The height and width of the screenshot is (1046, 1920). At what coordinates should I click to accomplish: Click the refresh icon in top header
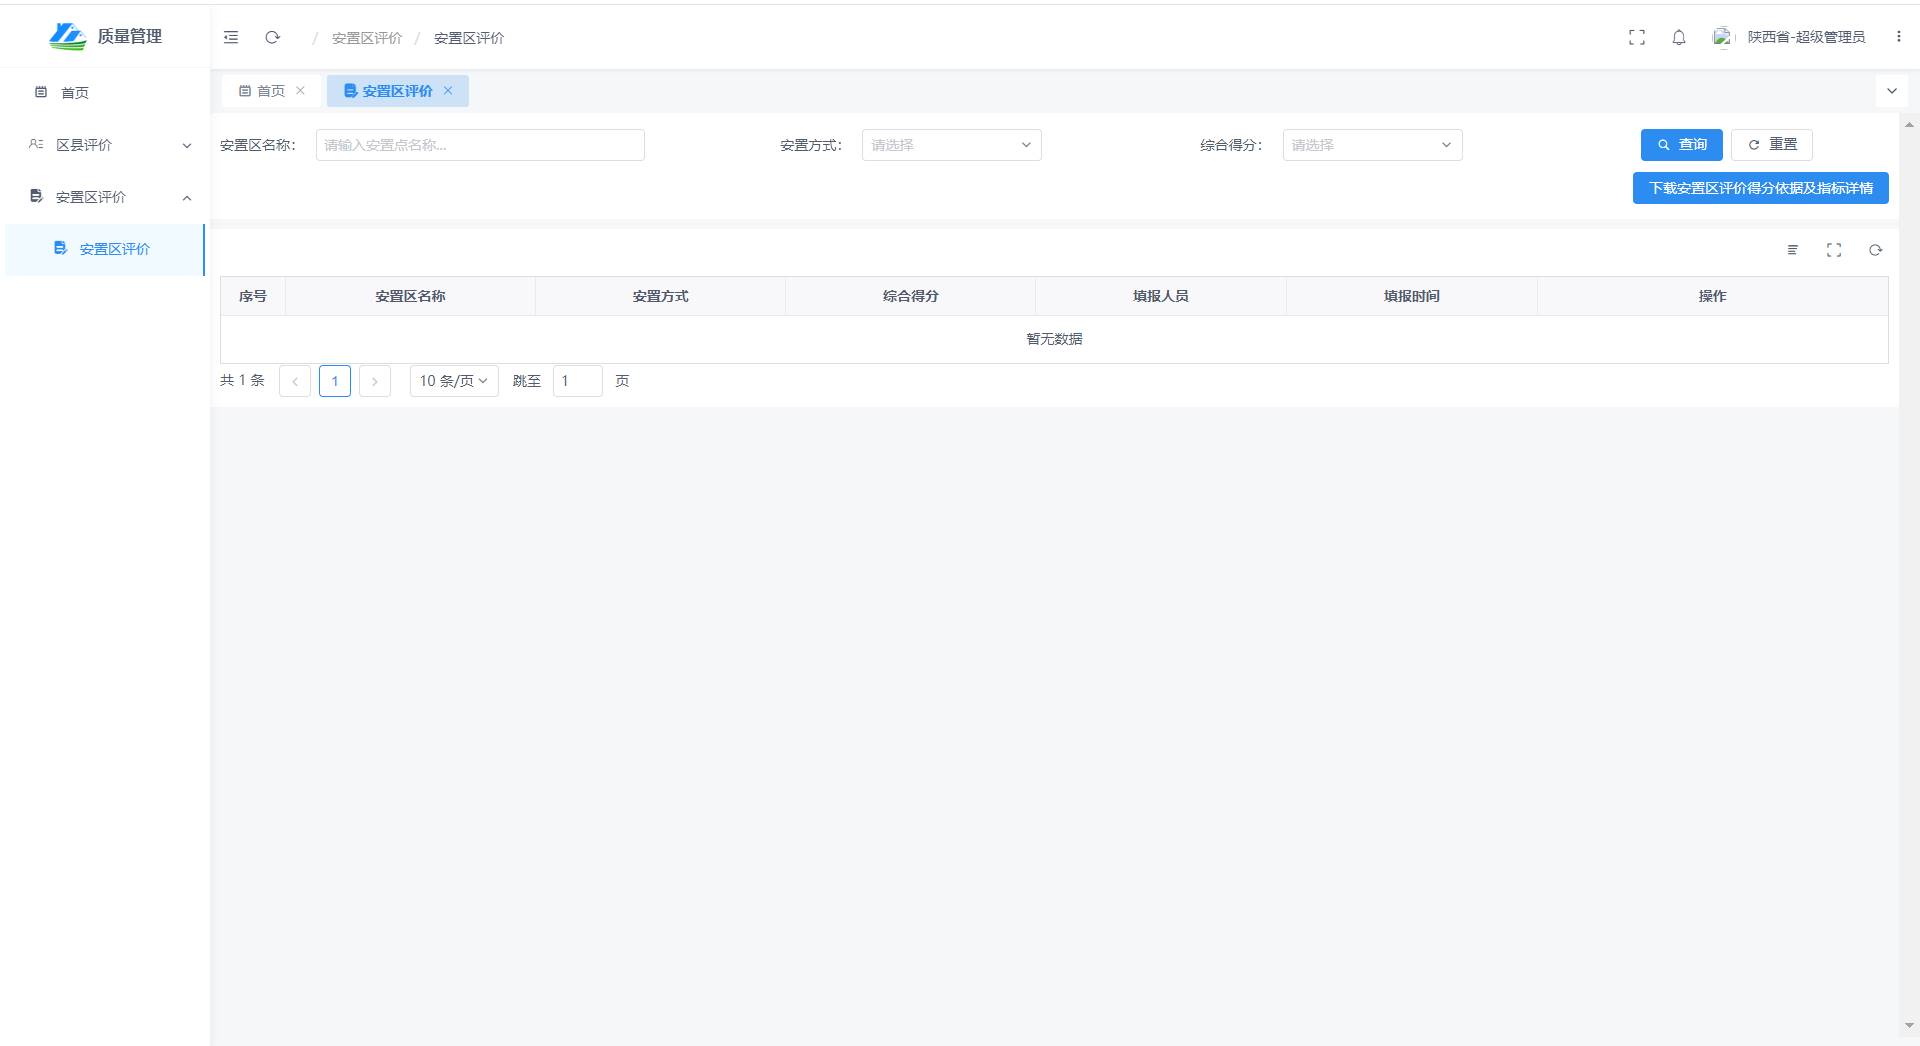coord(272,38)
